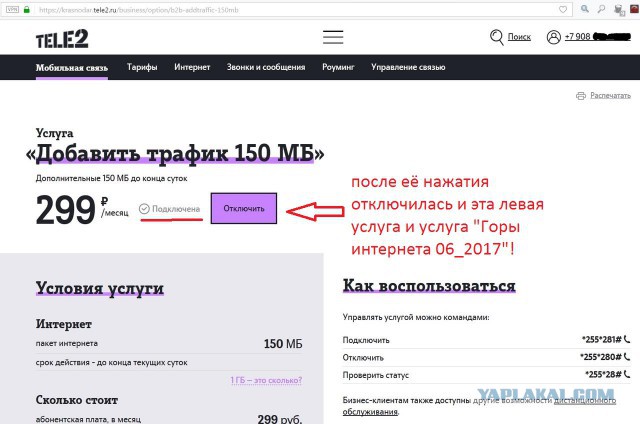Click the *255*280# disconnect command

pos(600,357)
